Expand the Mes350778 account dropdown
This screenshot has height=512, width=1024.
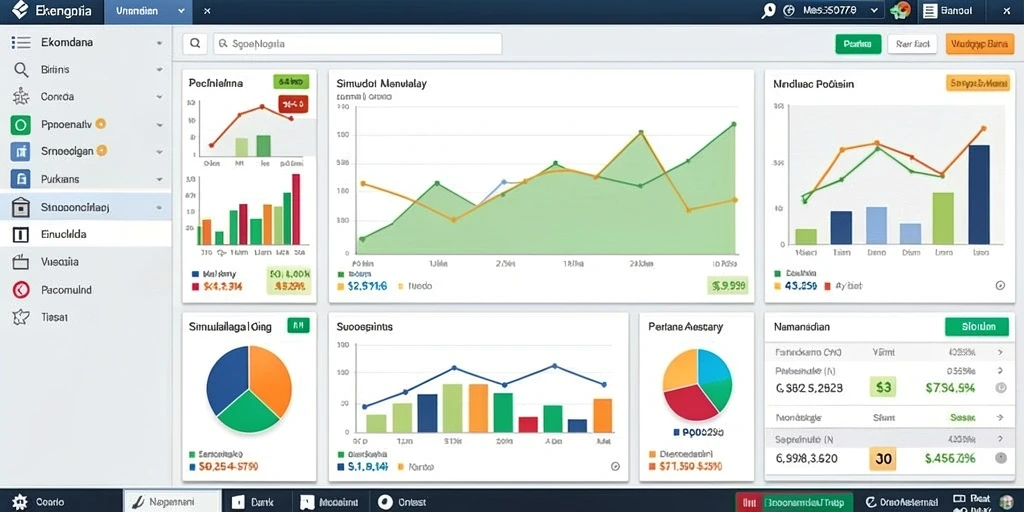click(x=841, y=10)
